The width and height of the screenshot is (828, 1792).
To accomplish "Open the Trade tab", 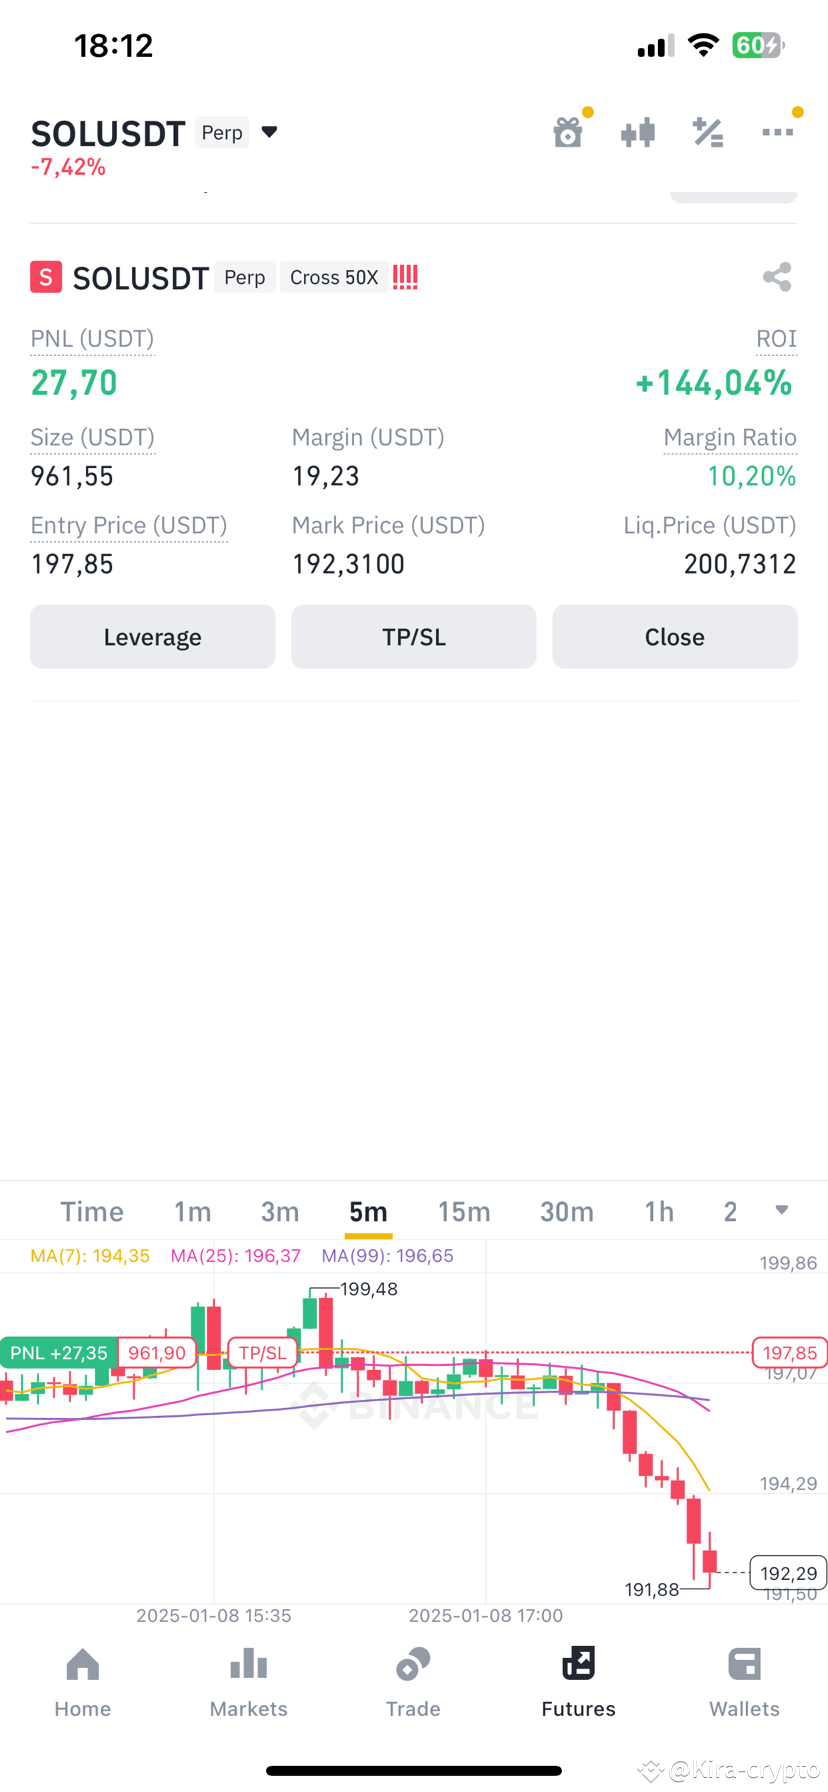I will click(413, 1683).
